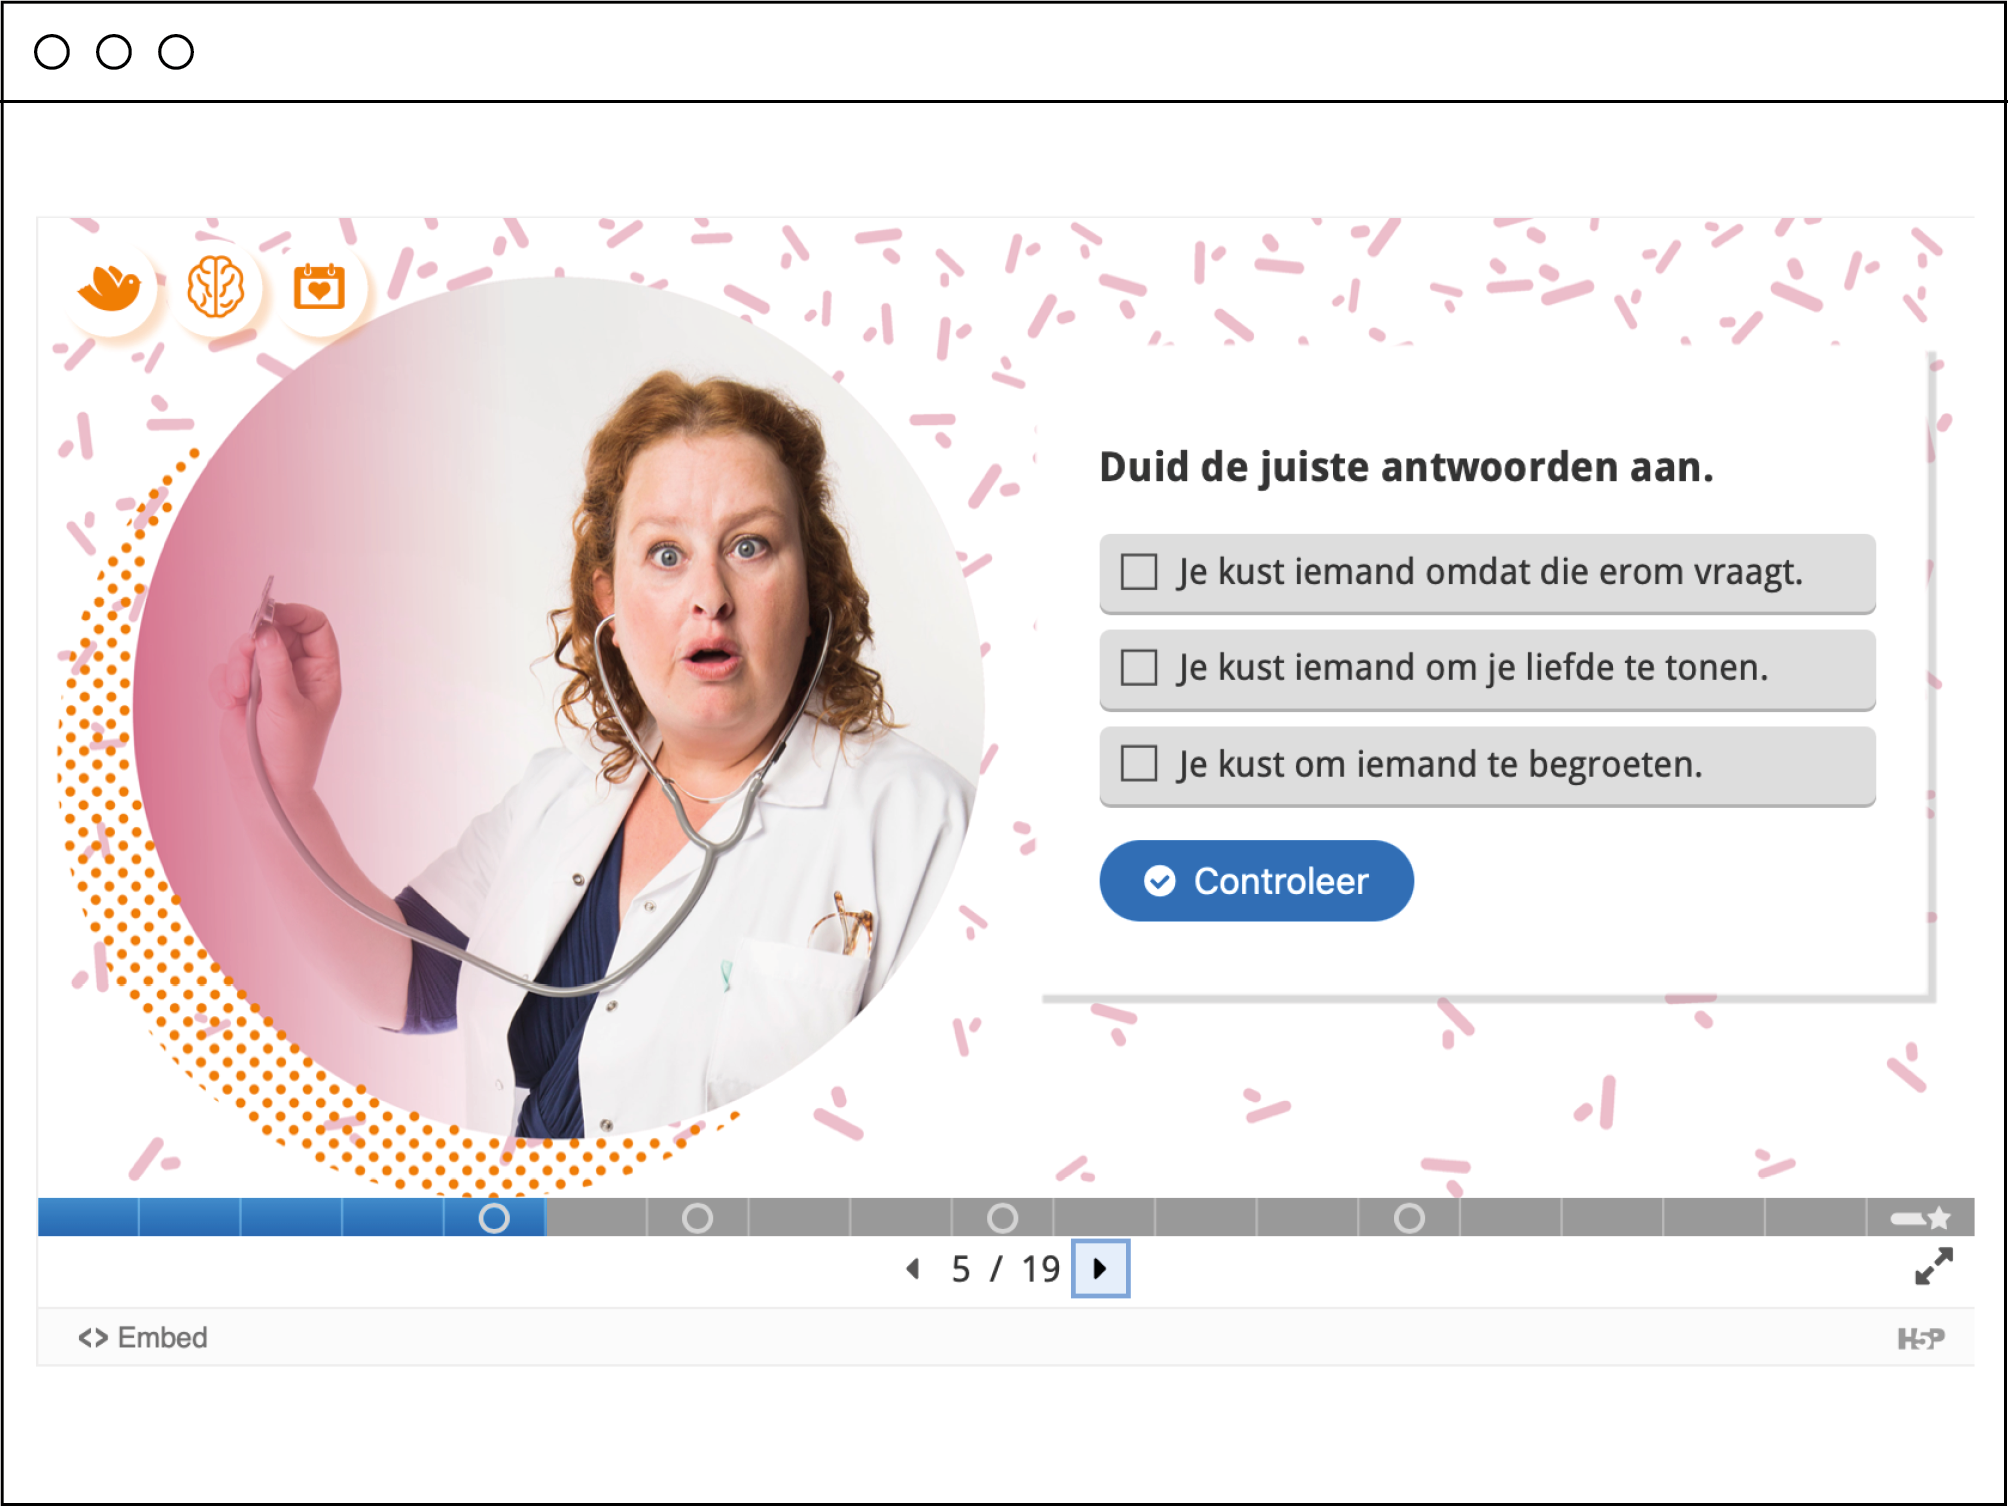2008x1506 pixels.
Task: Go to previous slide arrow
Action: 912,1268
